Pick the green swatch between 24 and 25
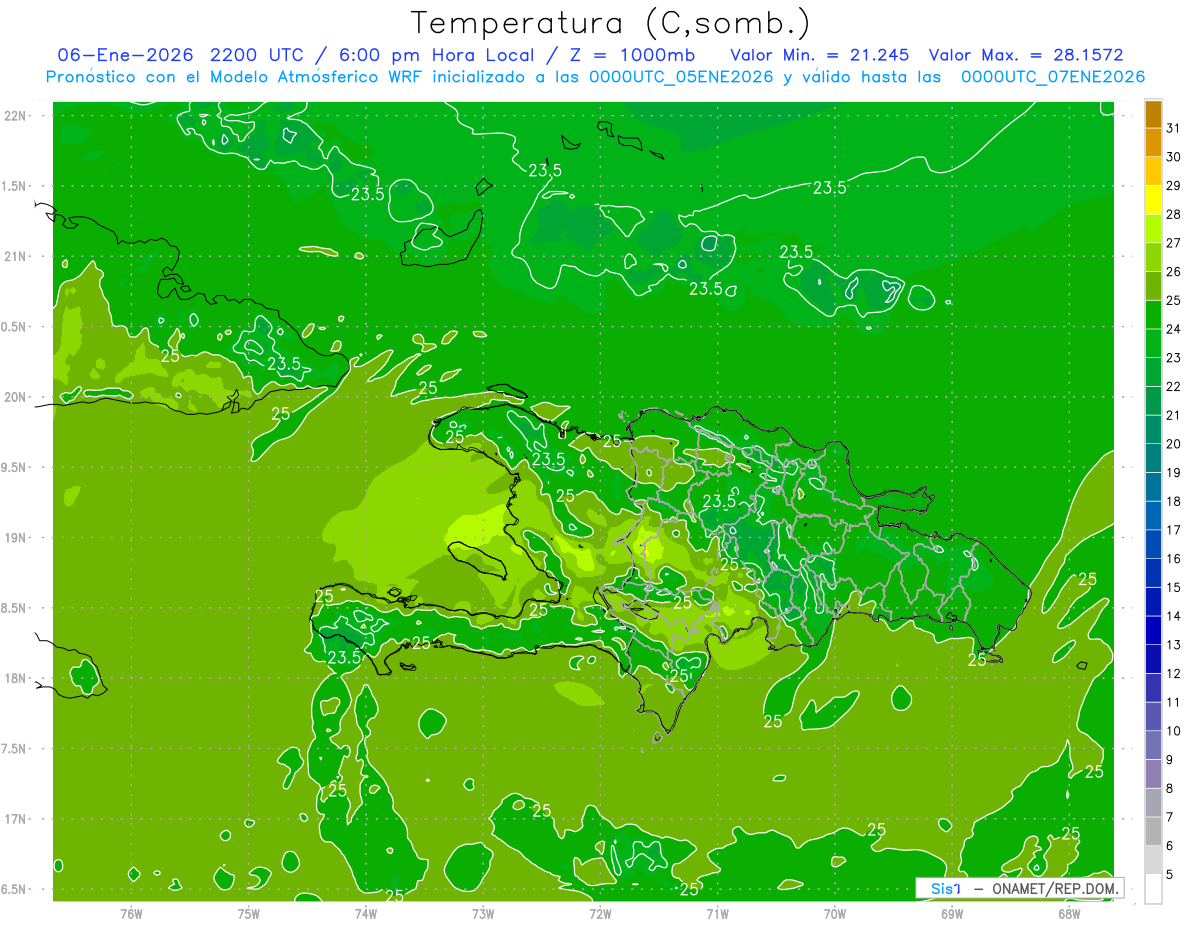The width and height of the screenshot is (1200, 927). pyautogui.click(x=1153, y=314)
